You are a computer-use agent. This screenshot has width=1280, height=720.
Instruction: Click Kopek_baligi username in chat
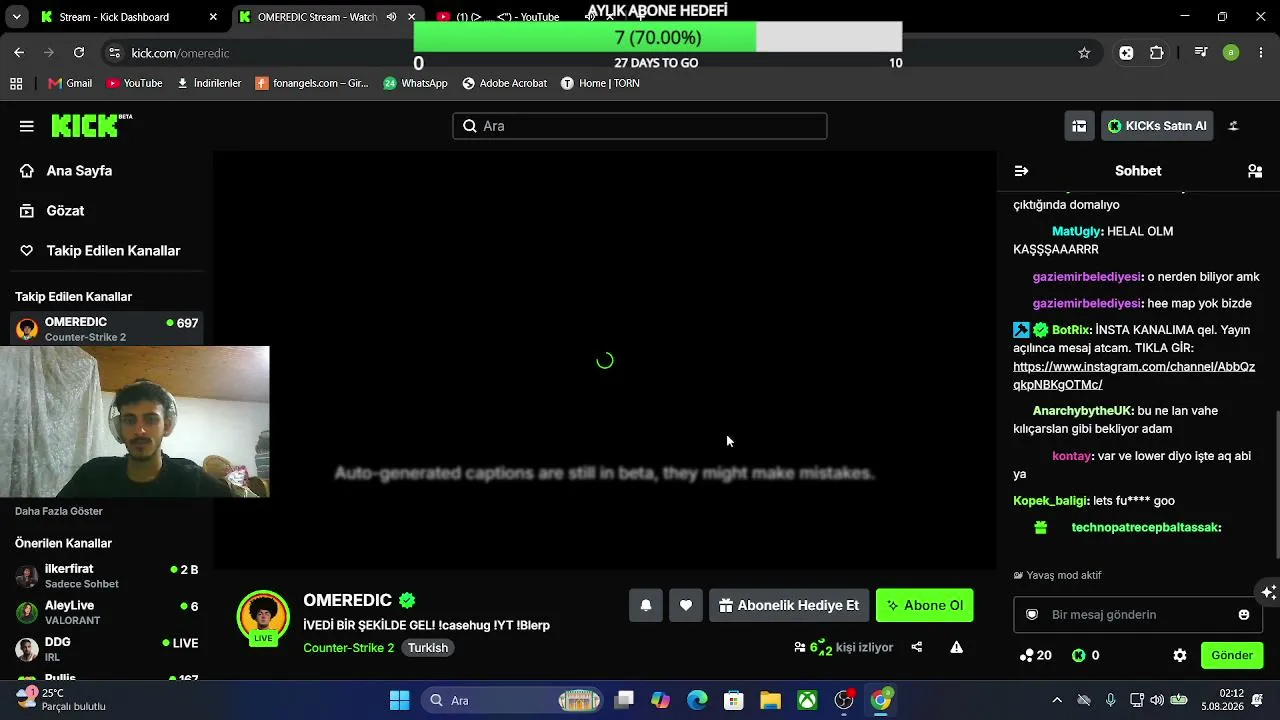(1050, 501)
